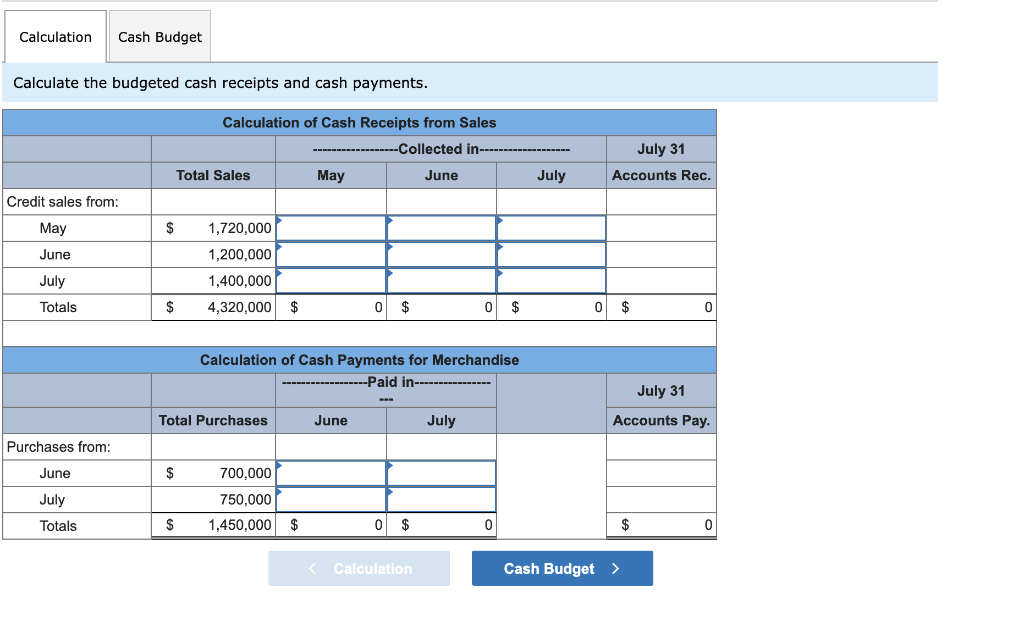Click the May accounts receivable cell
Image resolution: width=1024 pixels, height=621 pixels.
(661, 229)
